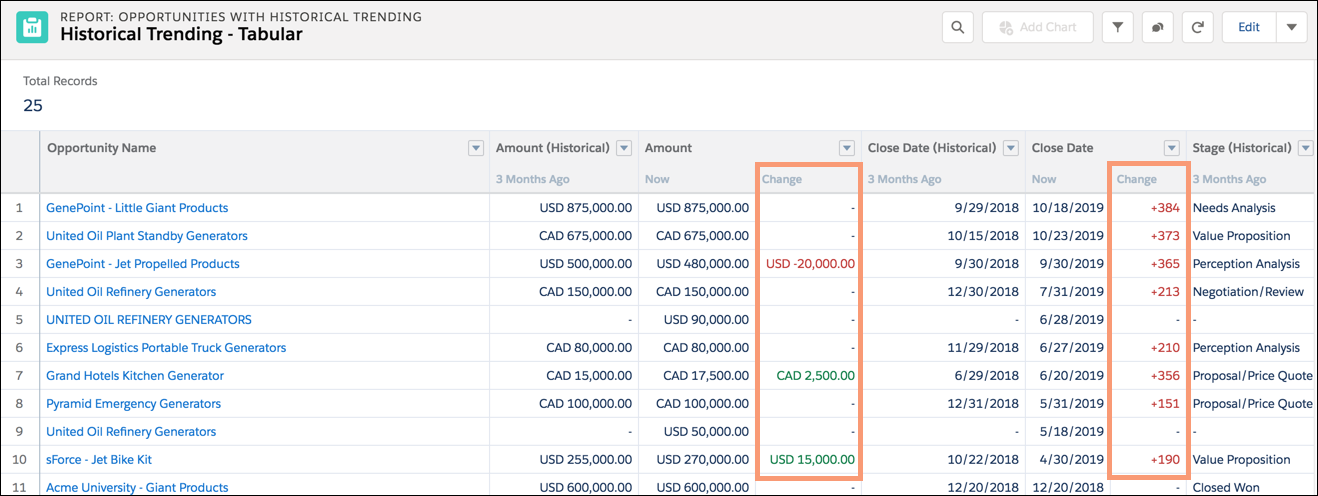Open the Opportunity Name column dropdown

tap(476, 148)
